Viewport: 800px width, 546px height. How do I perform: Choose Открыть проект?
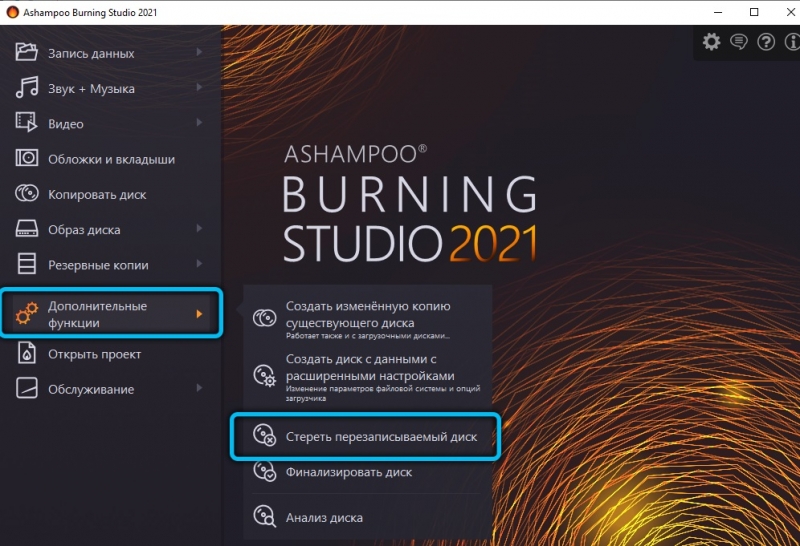[110, 353]
